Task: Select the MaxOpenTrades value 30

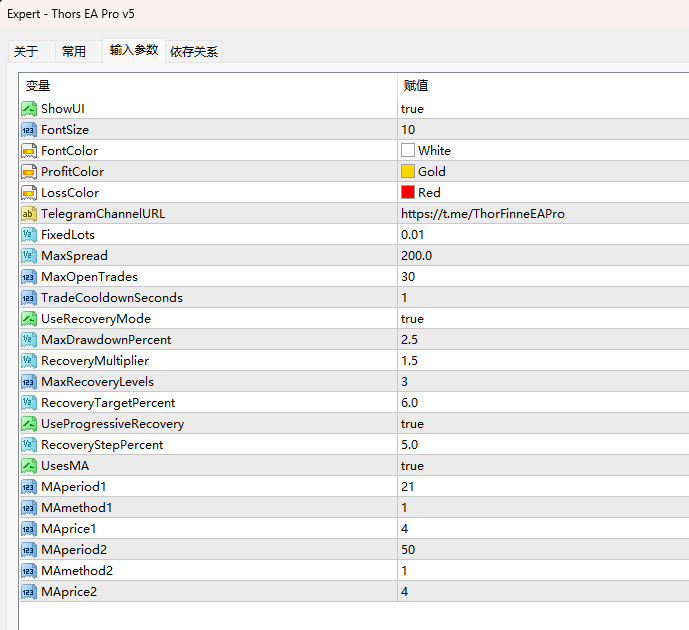Action: [x=408, y=277]
